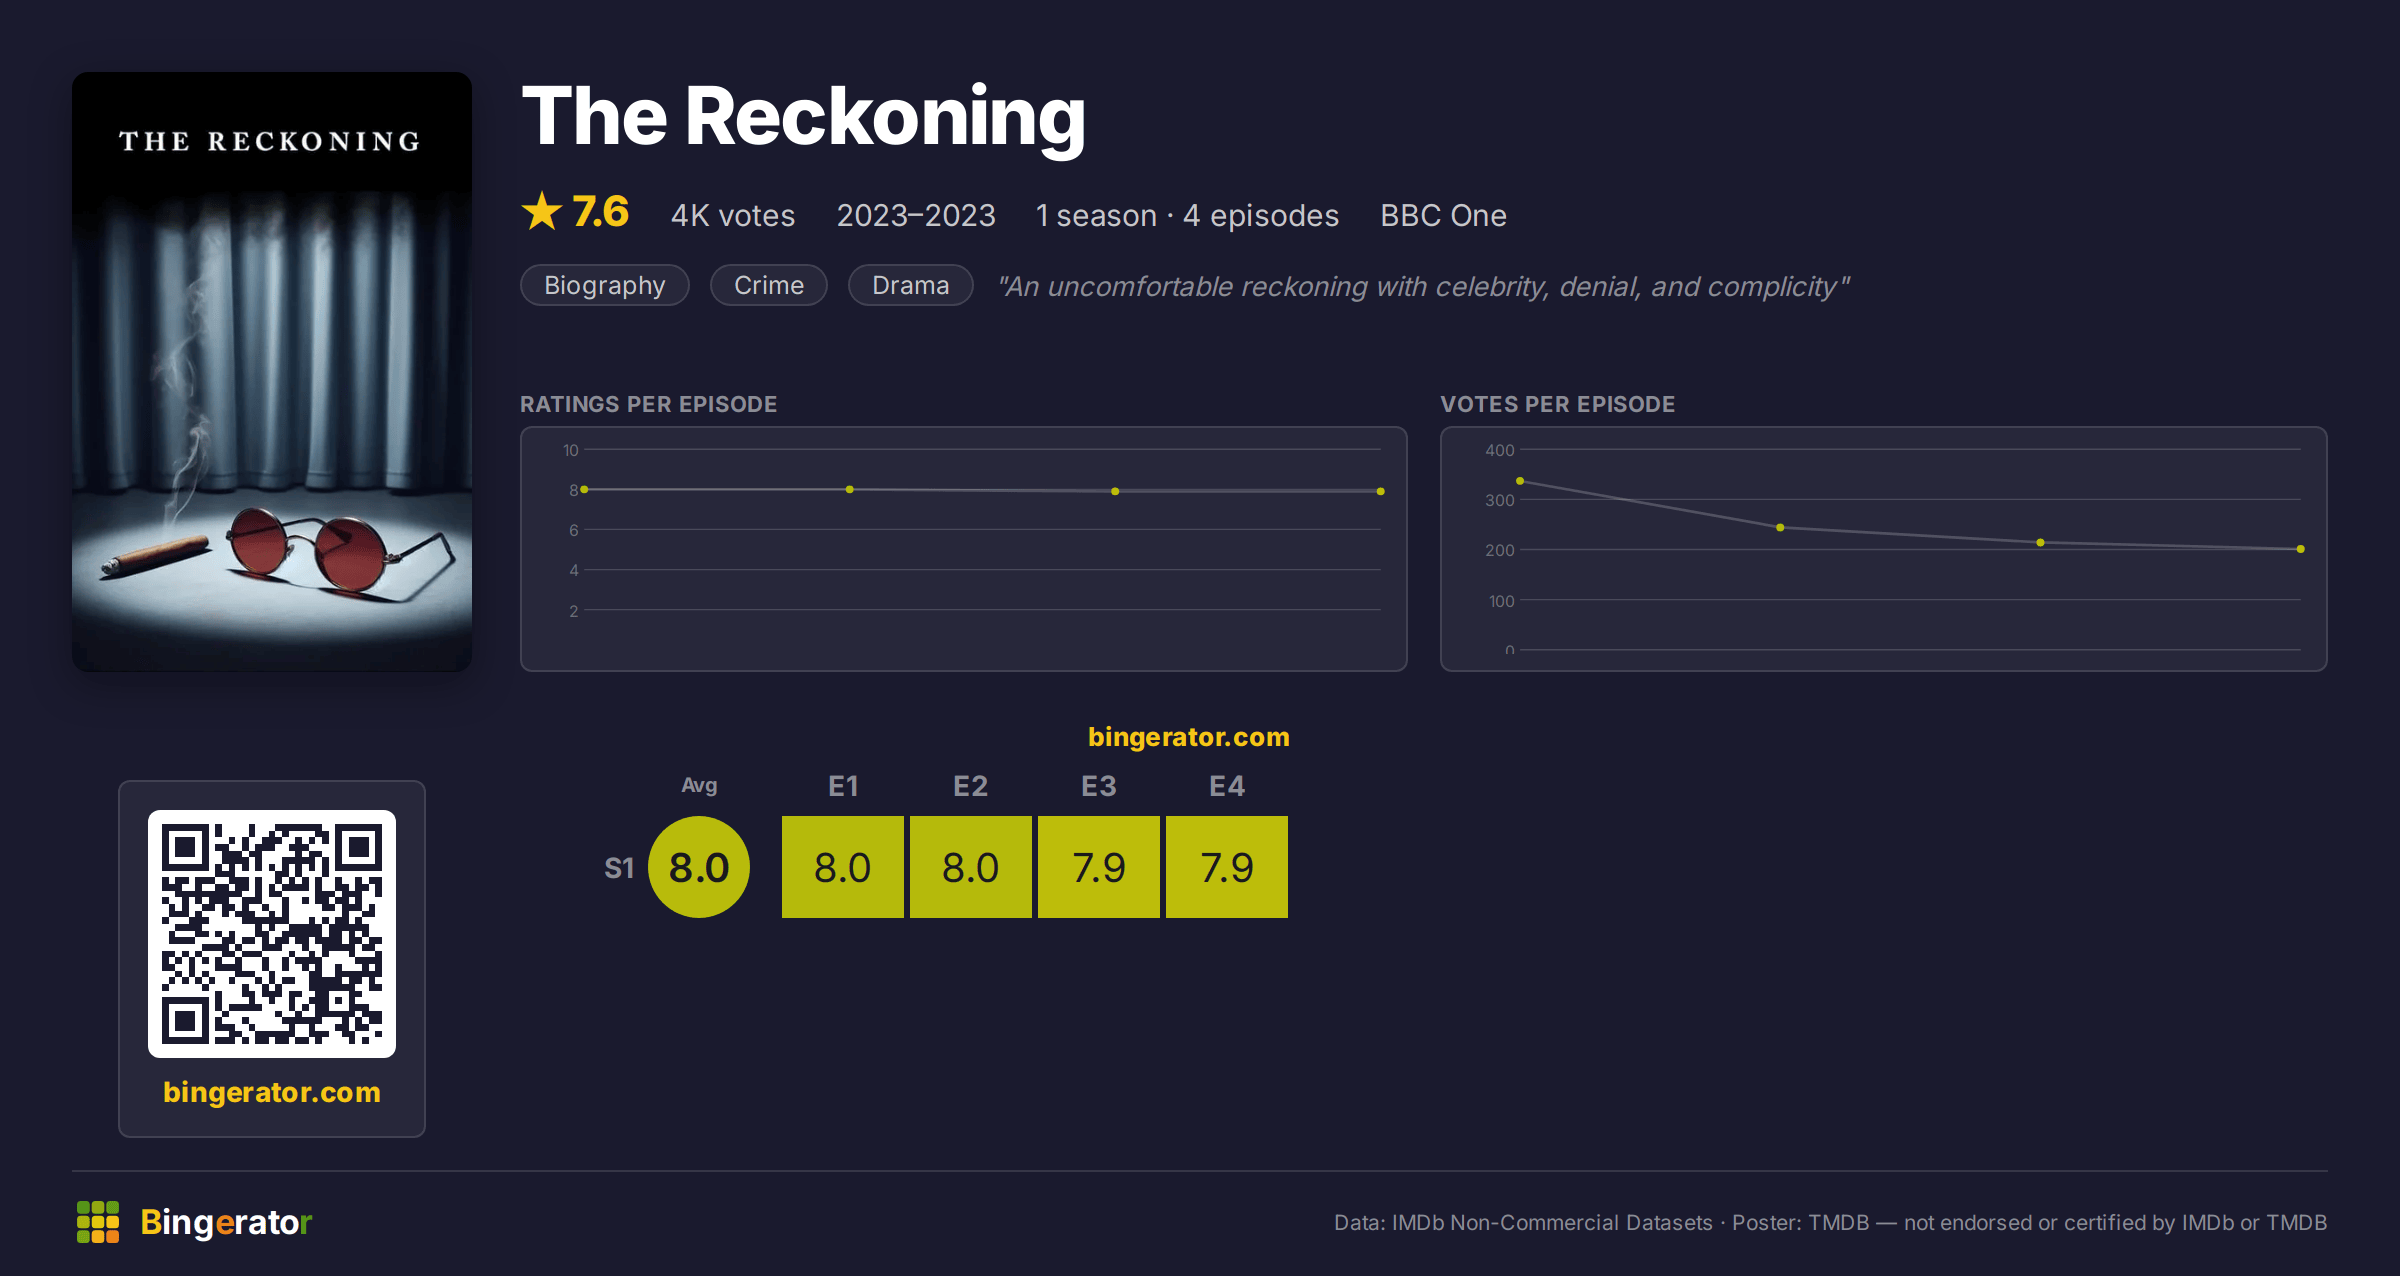Click the Bingerator brand name in footer
2400x1276 pixels.
click(226, 1222)
